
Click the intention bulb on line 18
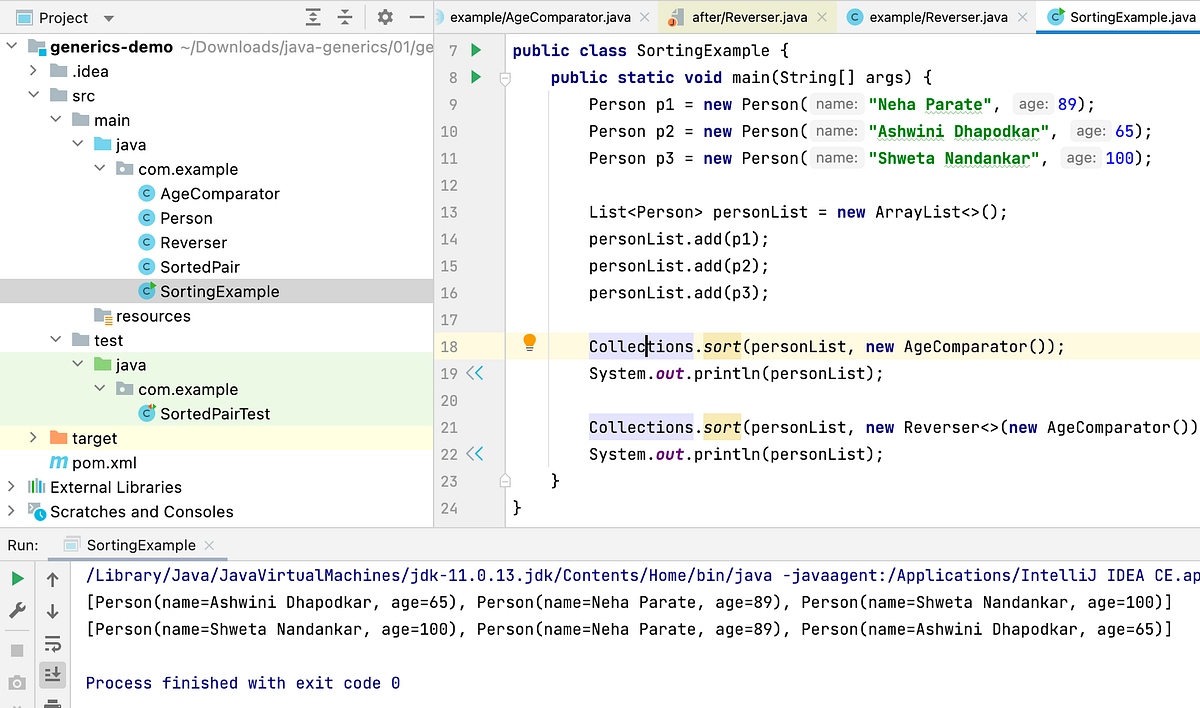tap(529, 345)
